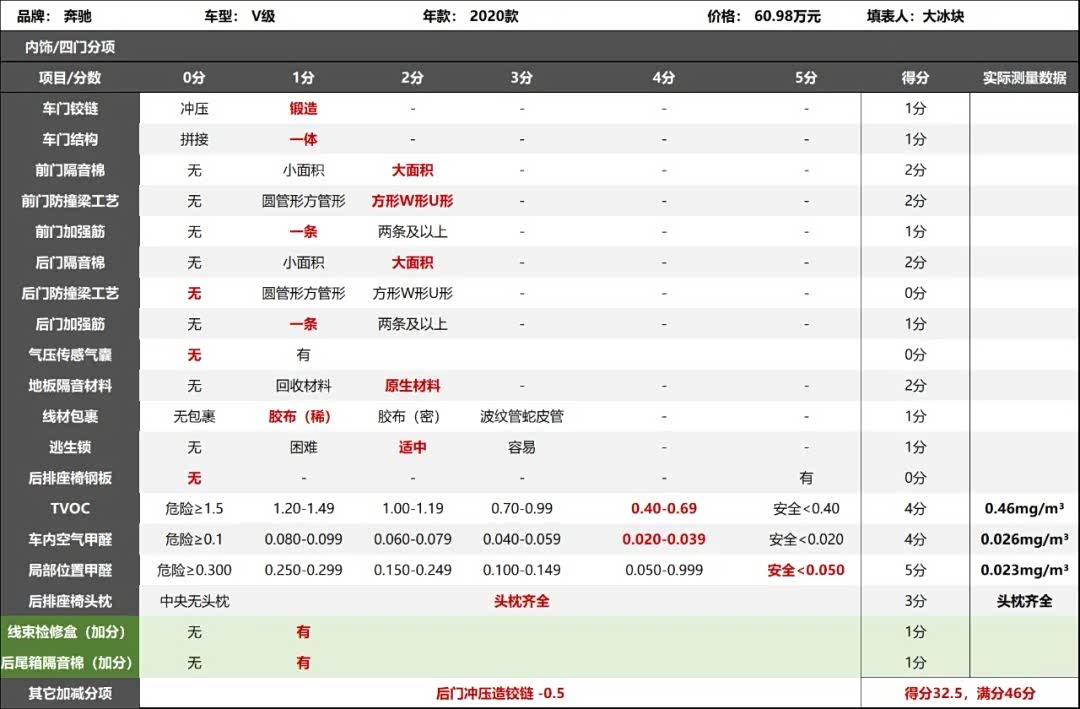Click the 后门冲压造铰链 -0.5 note
Viewport: 1080px width, 709px height.
pos(500,693)
